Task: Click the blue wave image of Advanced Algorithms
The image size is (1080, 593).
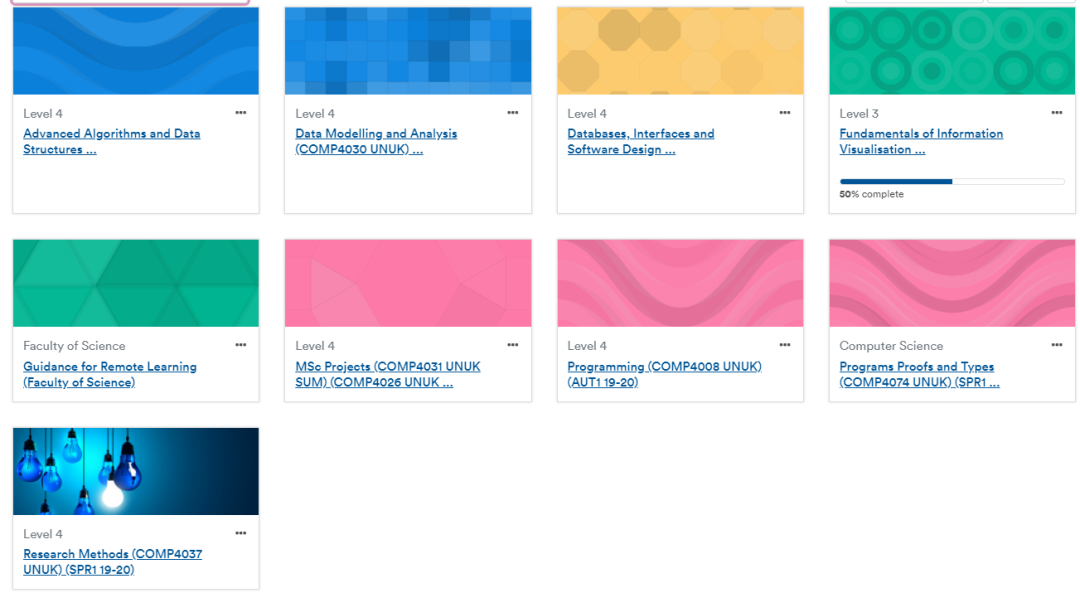Action: [x=136, y=51]
